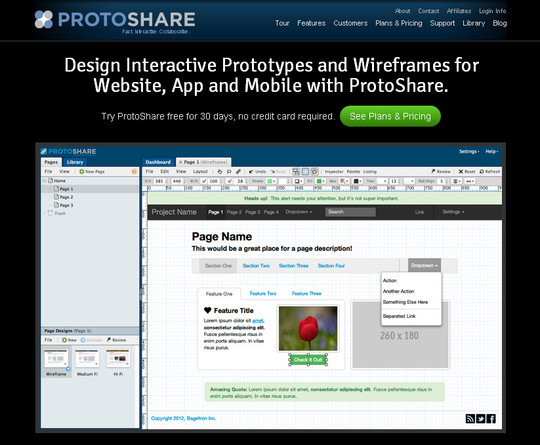Open the Edit menu in editor toolbar
The width and height of the screenshot is (540, 445).
(165, 172)
